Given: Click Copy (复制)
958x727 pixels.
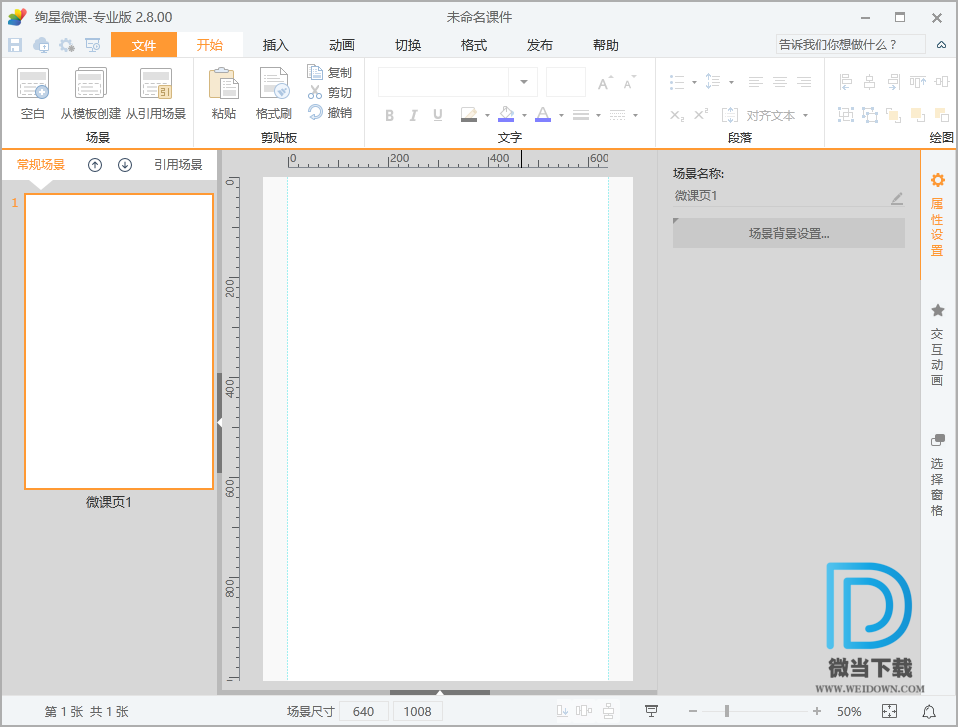Looking at the screenshot, I should (330, 73).
